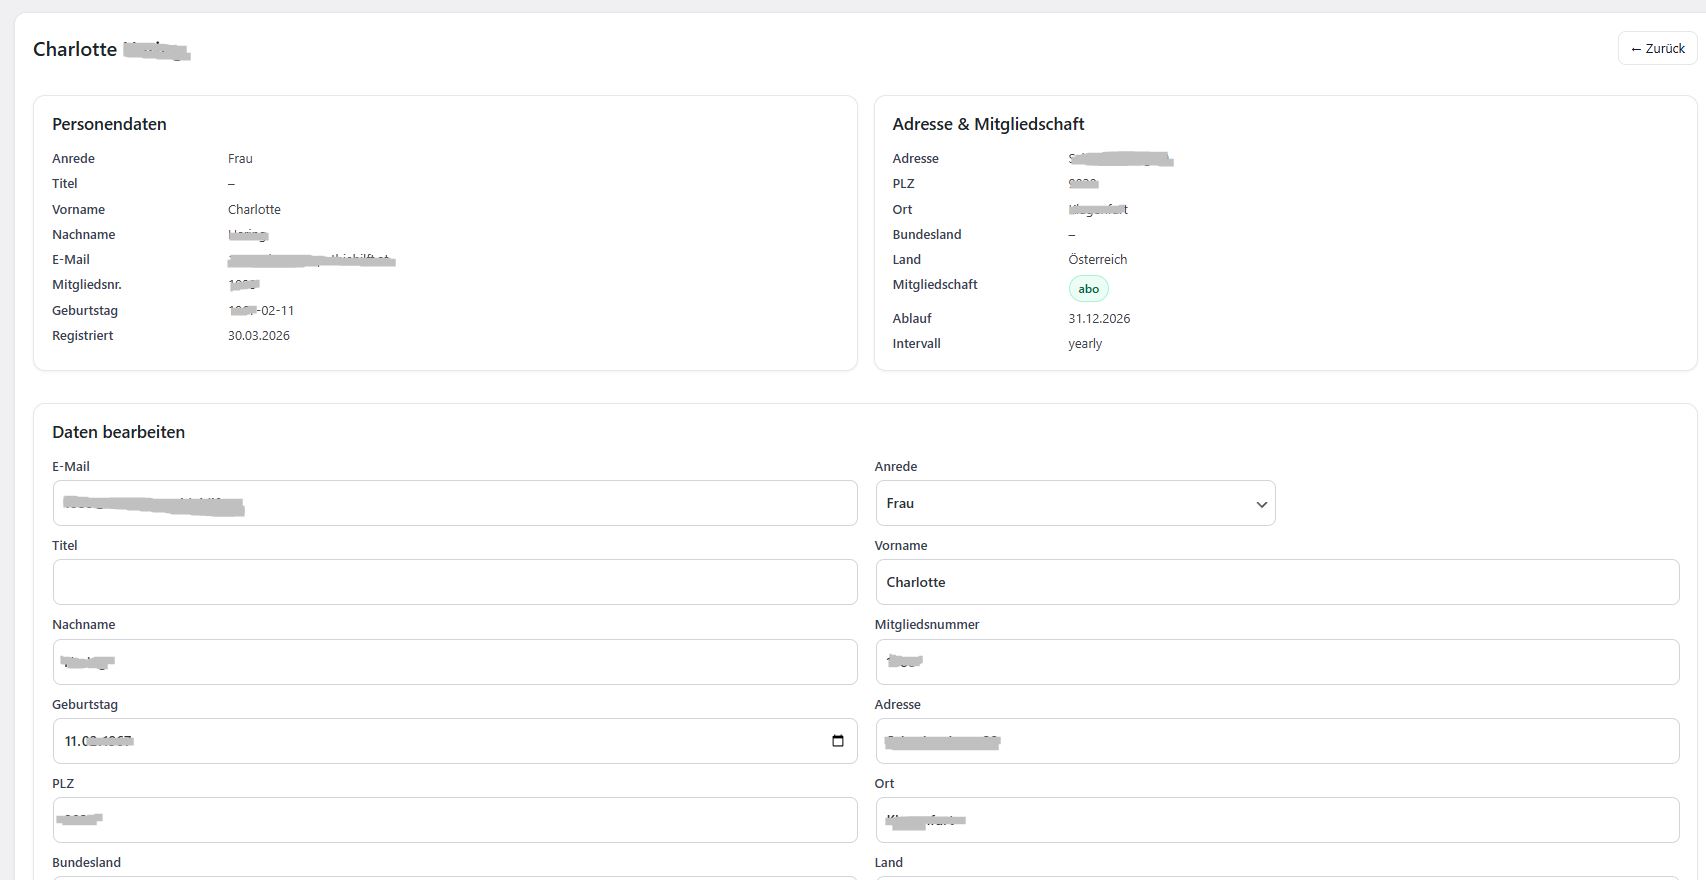Click the Personendaten card heading
The height and width of the screenshot is (880, 1706).
109,124
